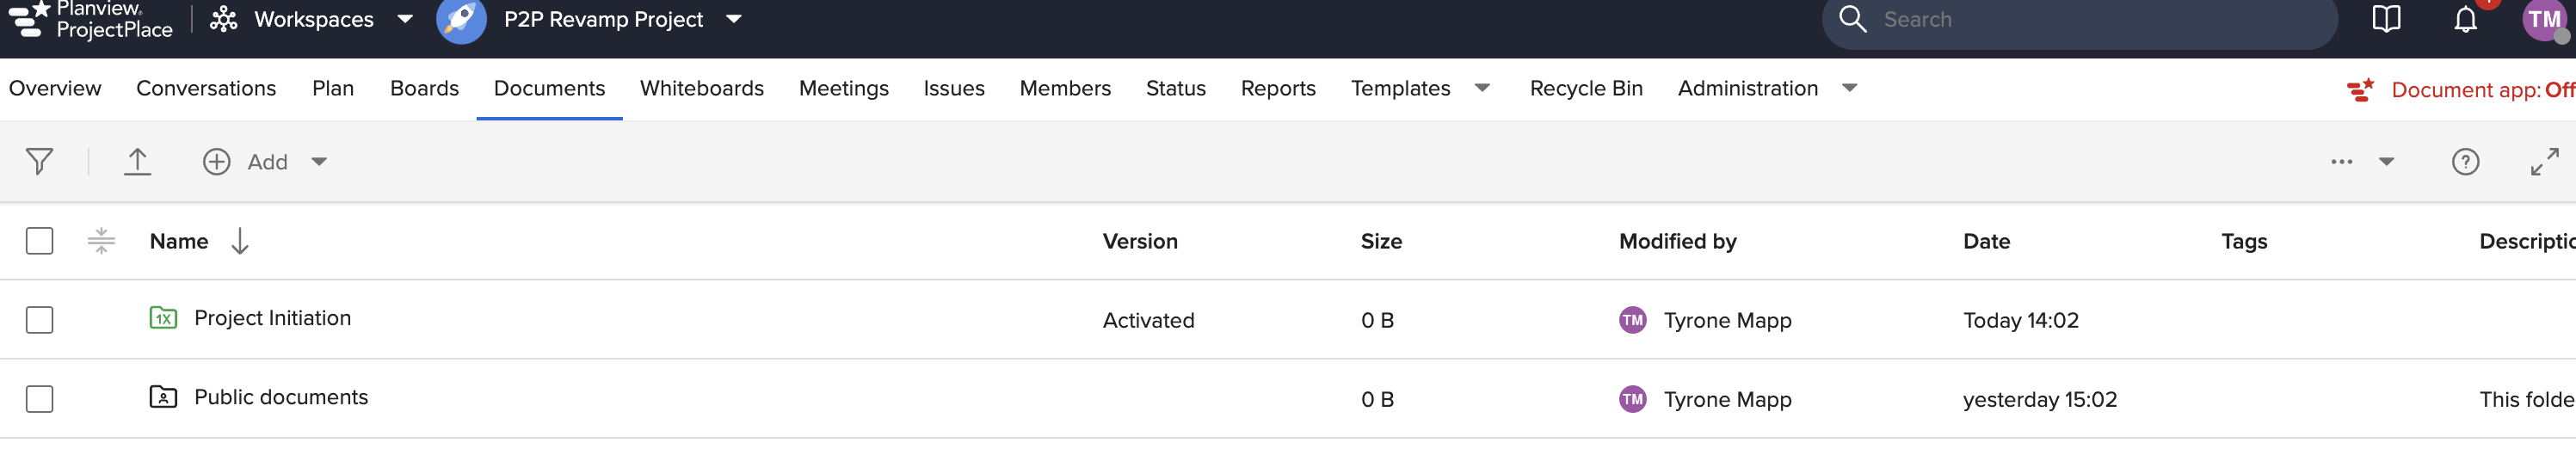Open the help book icon in header

pos(2386,20)
